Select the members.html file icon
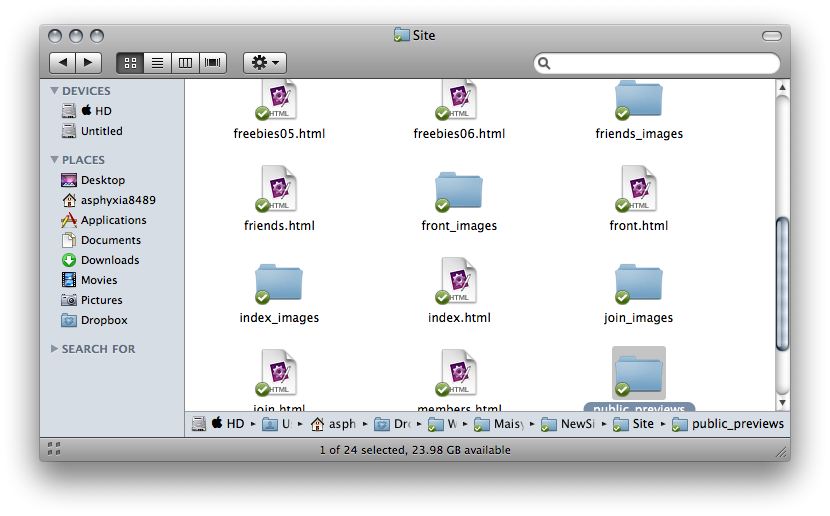The image size is (830, 516). [458, 373]
